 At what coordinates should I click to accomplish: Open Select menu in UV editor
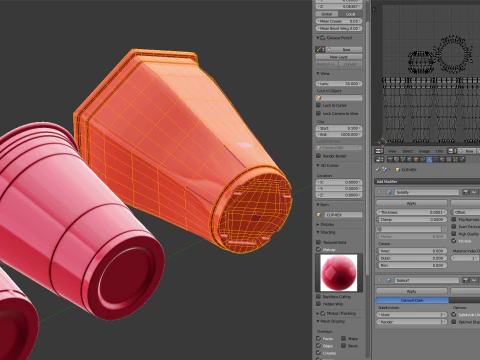point(407,151)
